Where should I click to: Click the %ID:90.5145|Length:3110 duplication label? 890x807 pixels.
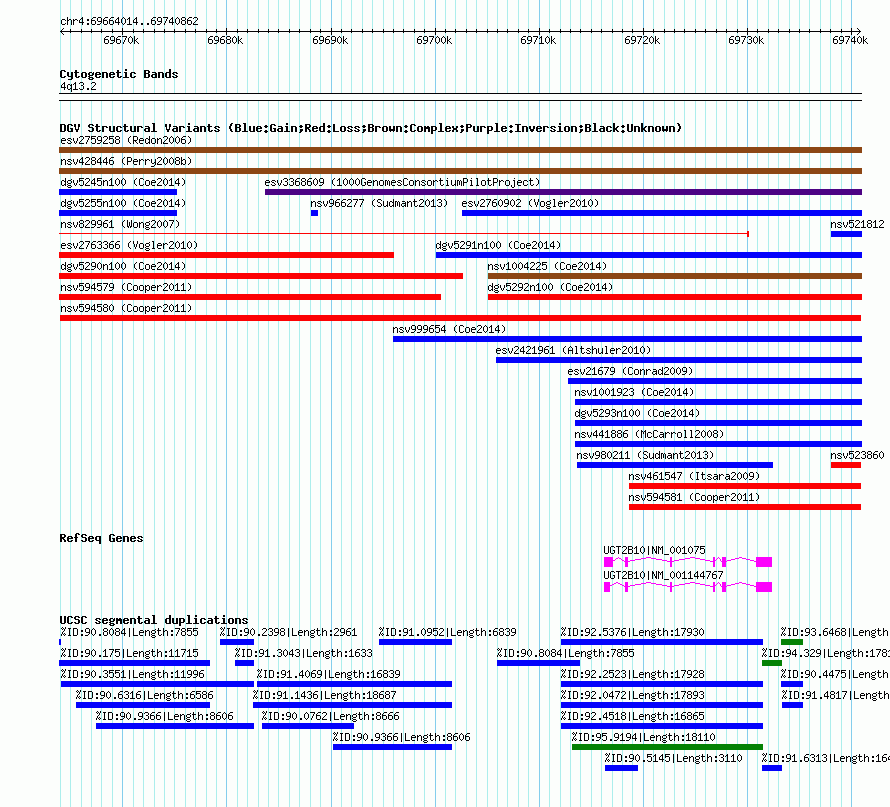tap(673, 758)
